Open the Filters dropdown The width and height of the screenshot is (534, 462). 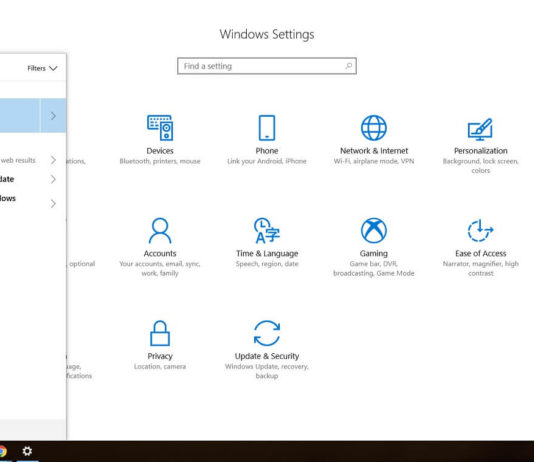[x=42, y=68]
